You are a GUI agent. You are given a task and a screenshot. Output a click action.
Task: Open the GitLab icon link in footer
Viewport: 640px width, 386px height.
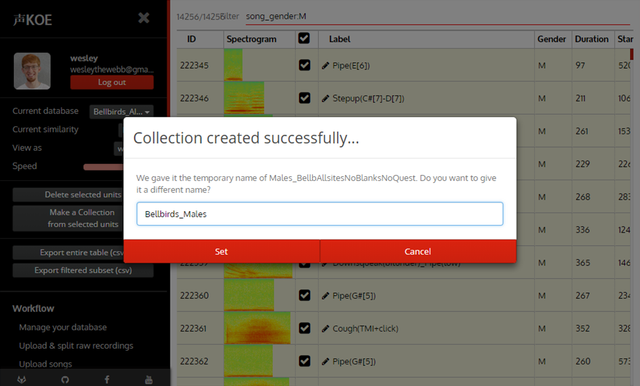[x=22, y=379]
